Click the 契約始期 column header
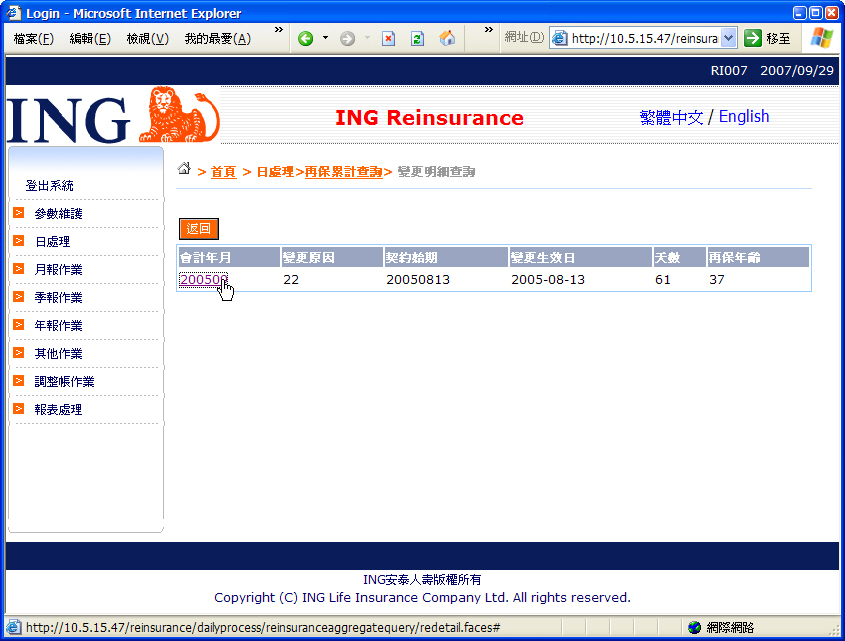 point(446,258)
